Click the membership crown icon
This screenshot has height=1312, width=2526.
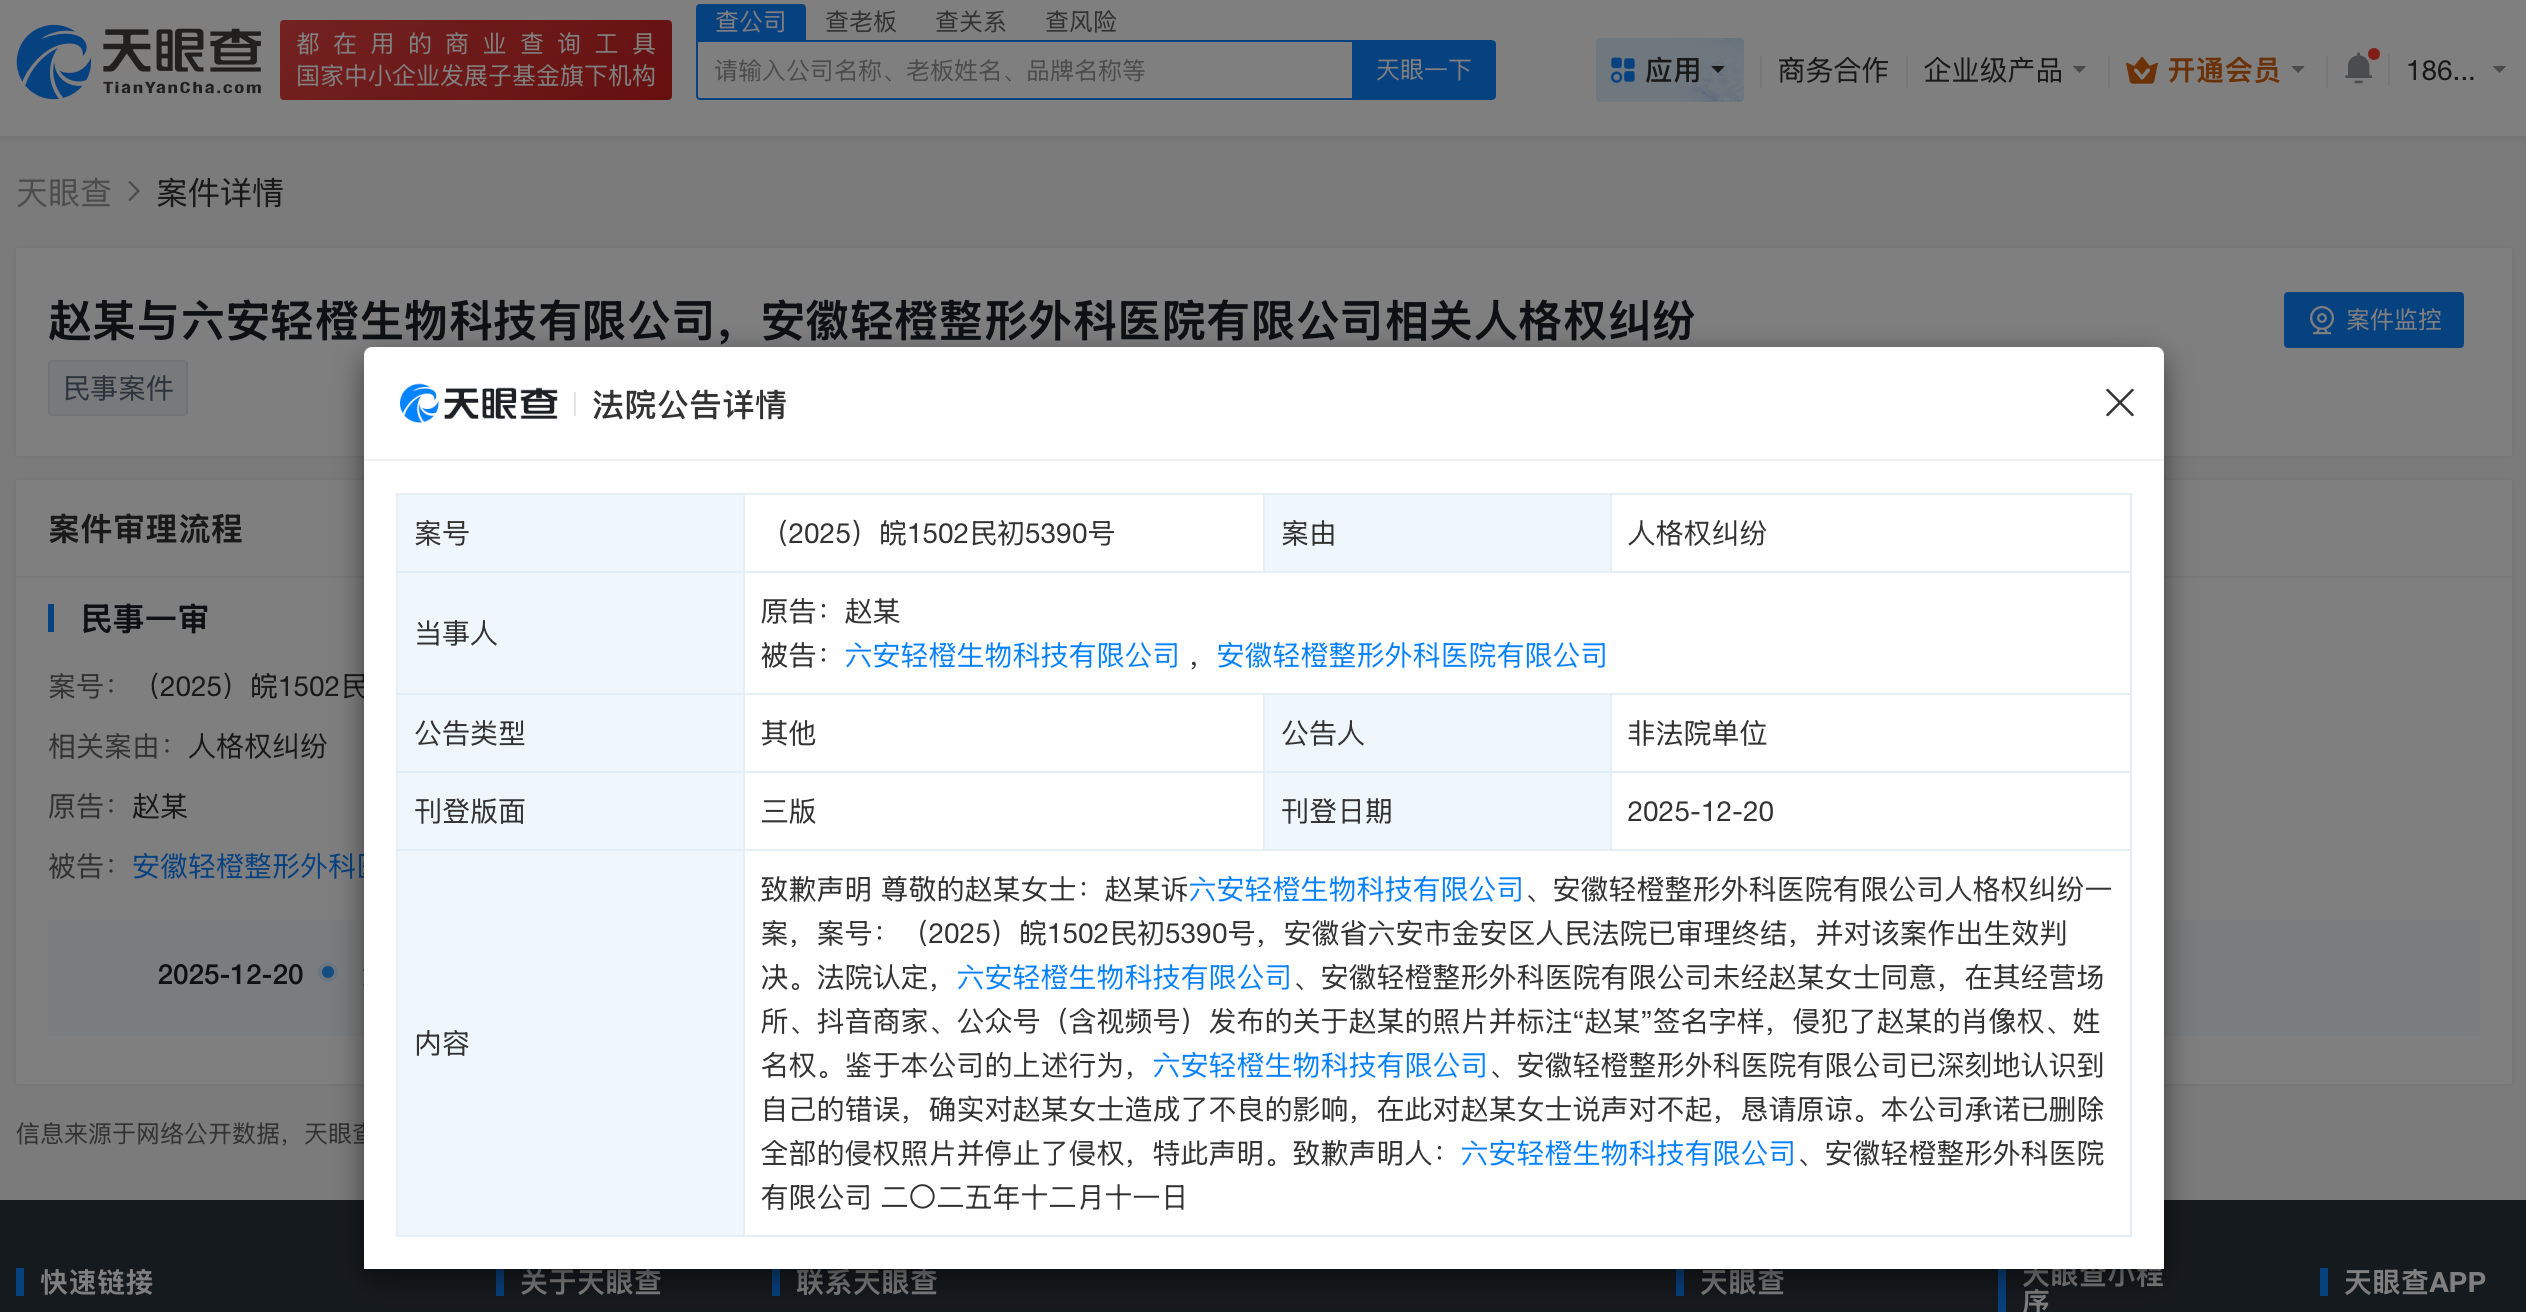click(2141, 71)
